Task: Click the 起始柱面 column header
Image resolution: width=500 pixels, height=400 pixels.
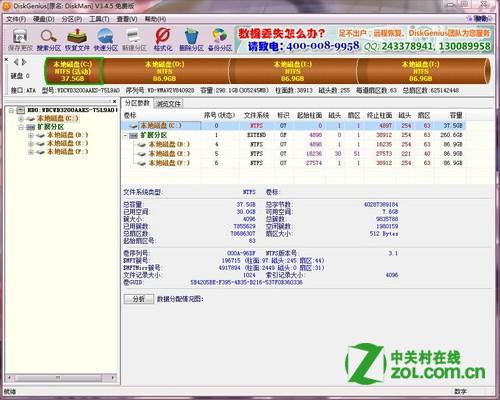Action: point(309,116)
